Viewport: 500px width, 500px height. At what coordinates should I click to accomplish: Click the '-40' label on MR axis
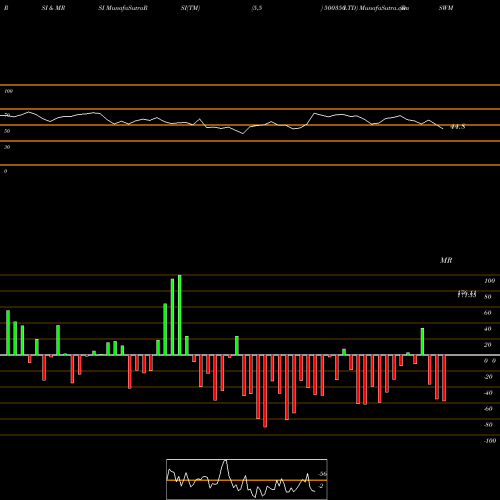488,393
